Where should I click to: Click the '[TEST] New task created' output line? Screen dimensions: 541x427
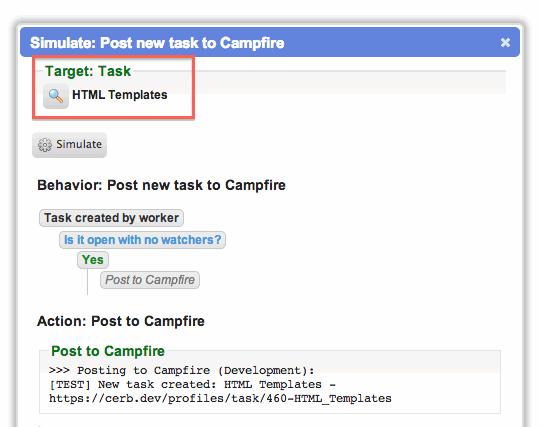(193, 385)
